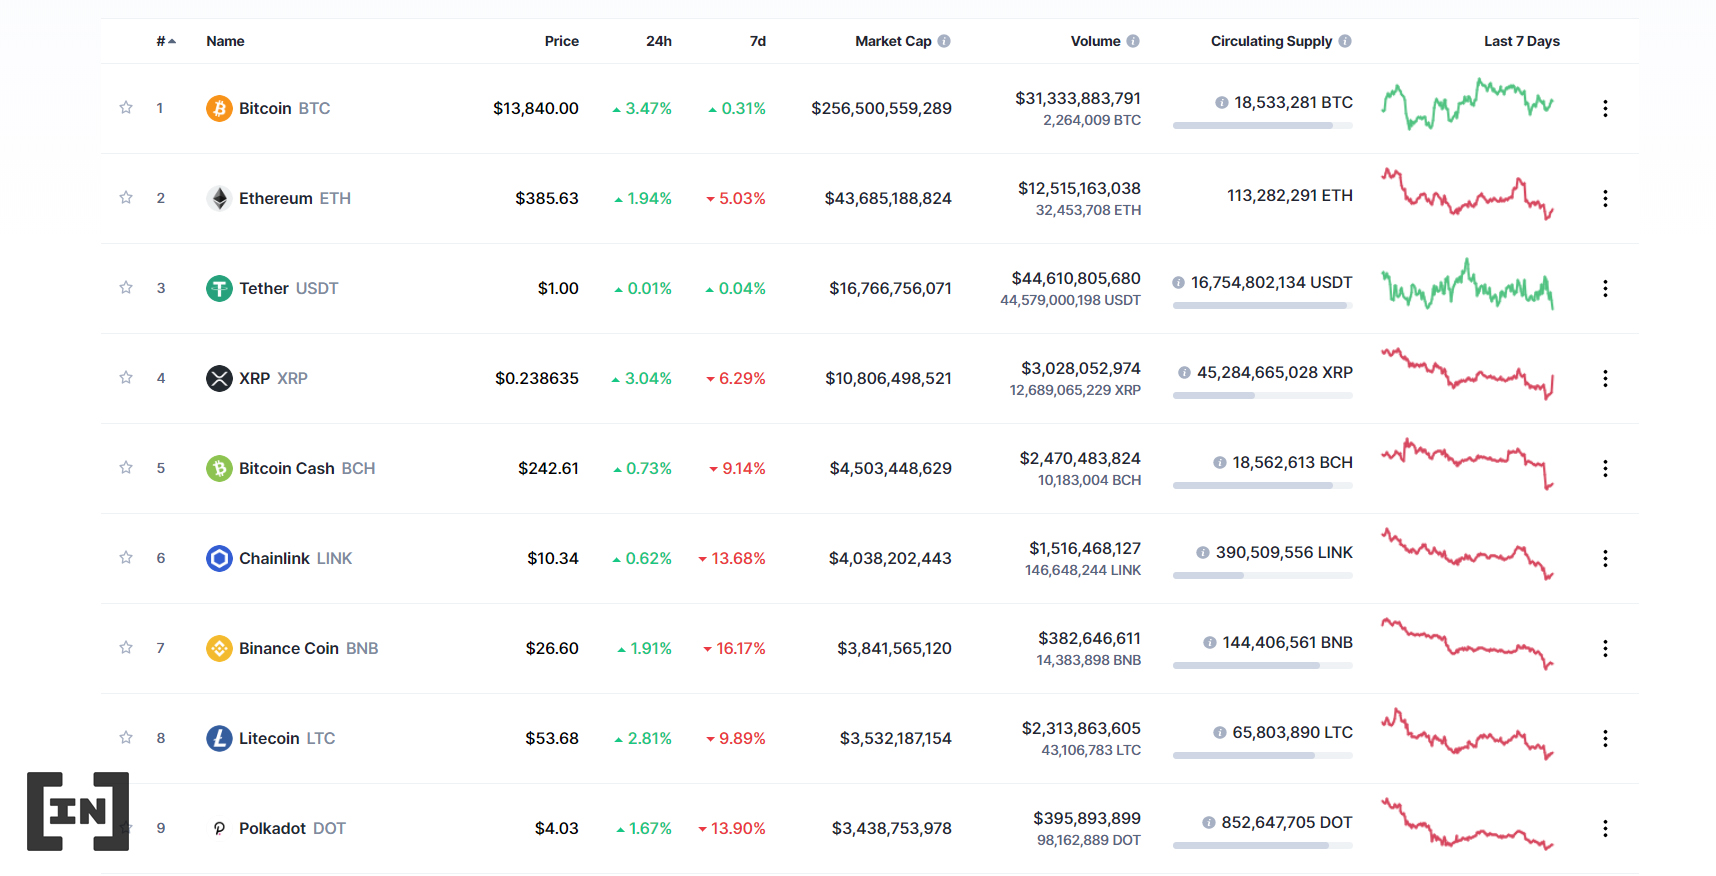
Task: Click the Polkadot logo icon
Action: tap(219, 828)
